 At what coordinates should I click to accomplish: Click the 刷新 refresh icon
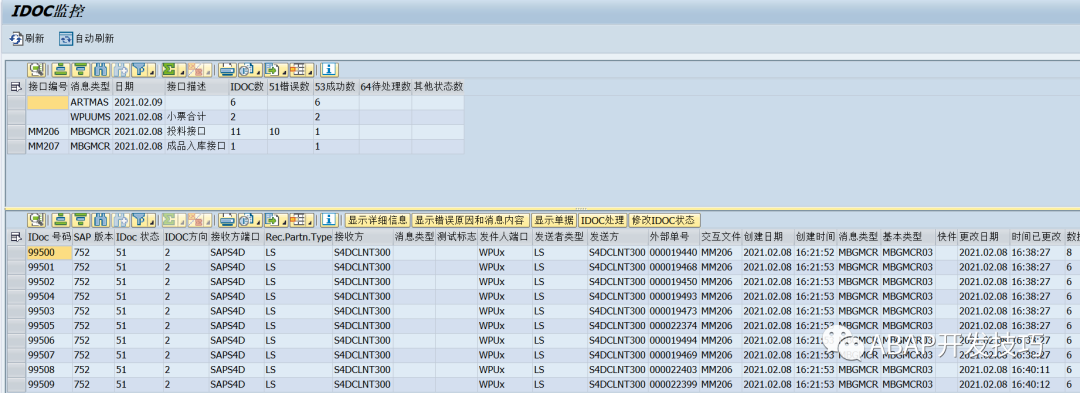[x=16, y=39]
